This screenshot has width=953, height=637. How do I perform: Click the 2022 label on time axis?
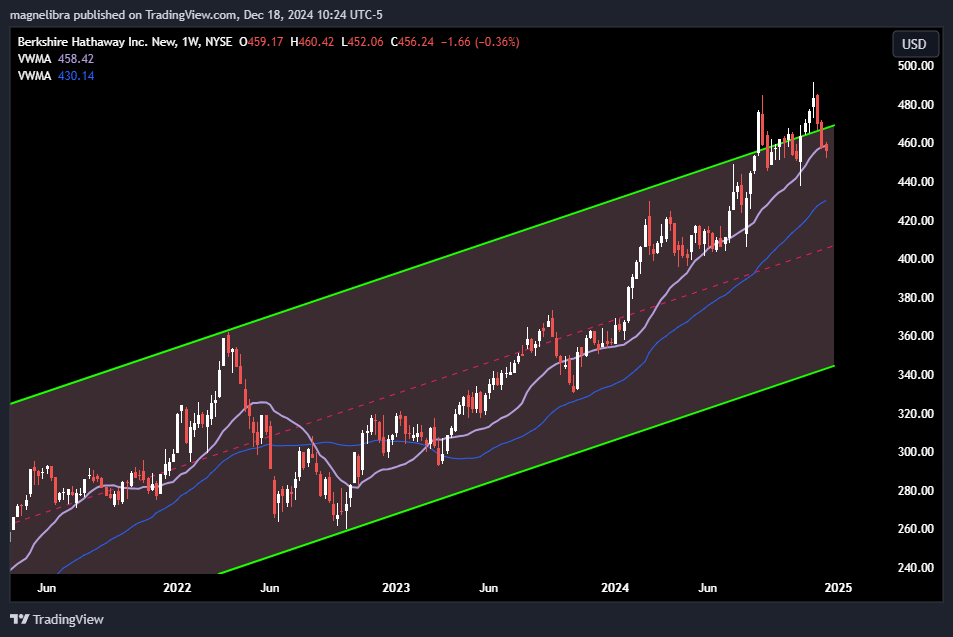pos(177,588)
